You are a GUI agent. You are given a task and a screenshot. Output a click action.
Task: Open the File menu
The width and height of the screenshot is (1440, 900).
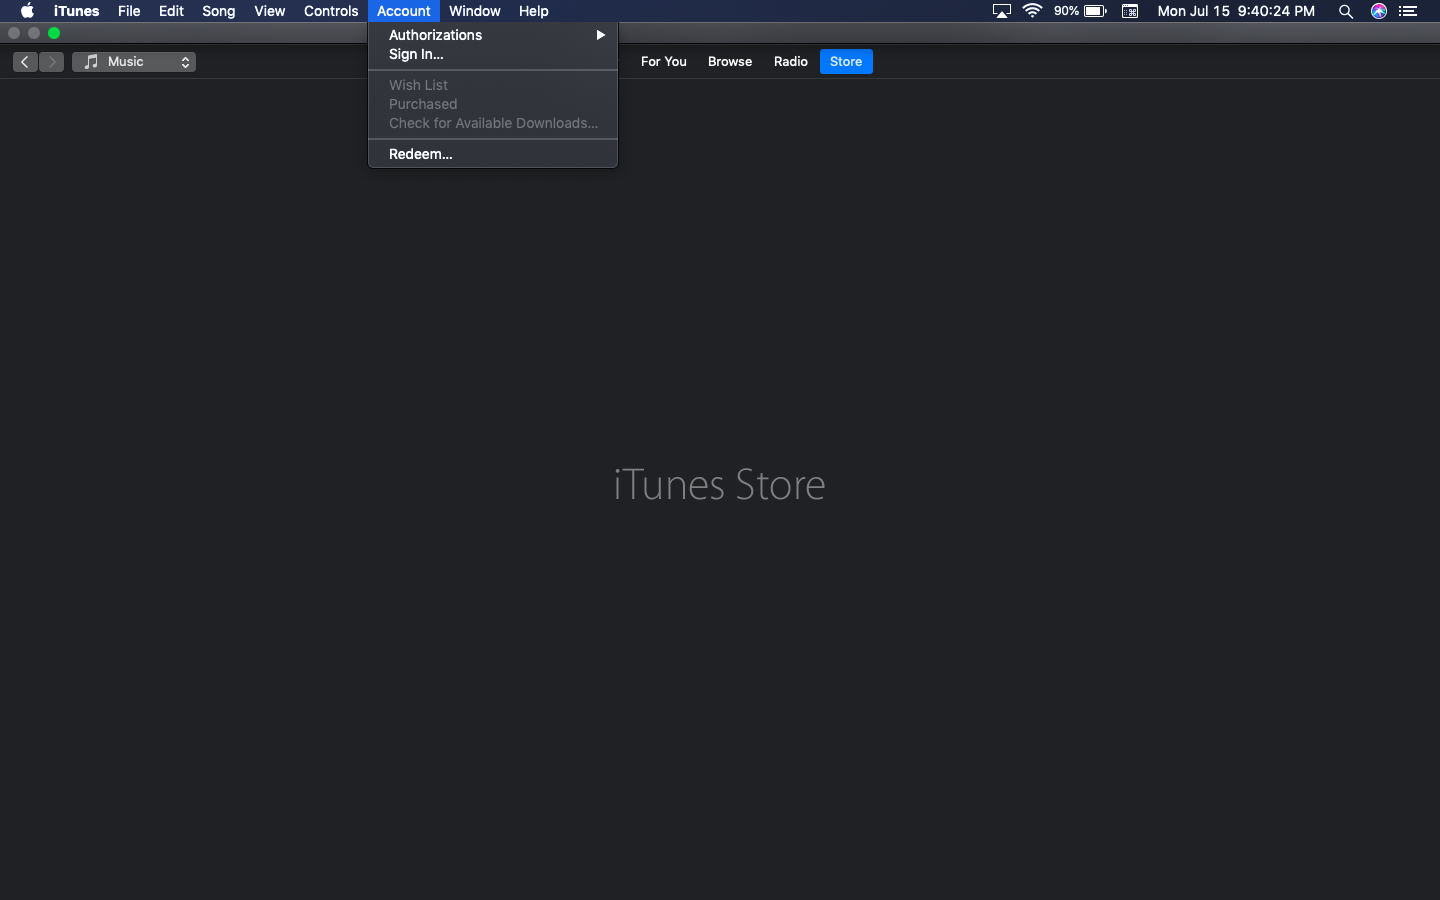pyautogui.click(x=129, y=11)
